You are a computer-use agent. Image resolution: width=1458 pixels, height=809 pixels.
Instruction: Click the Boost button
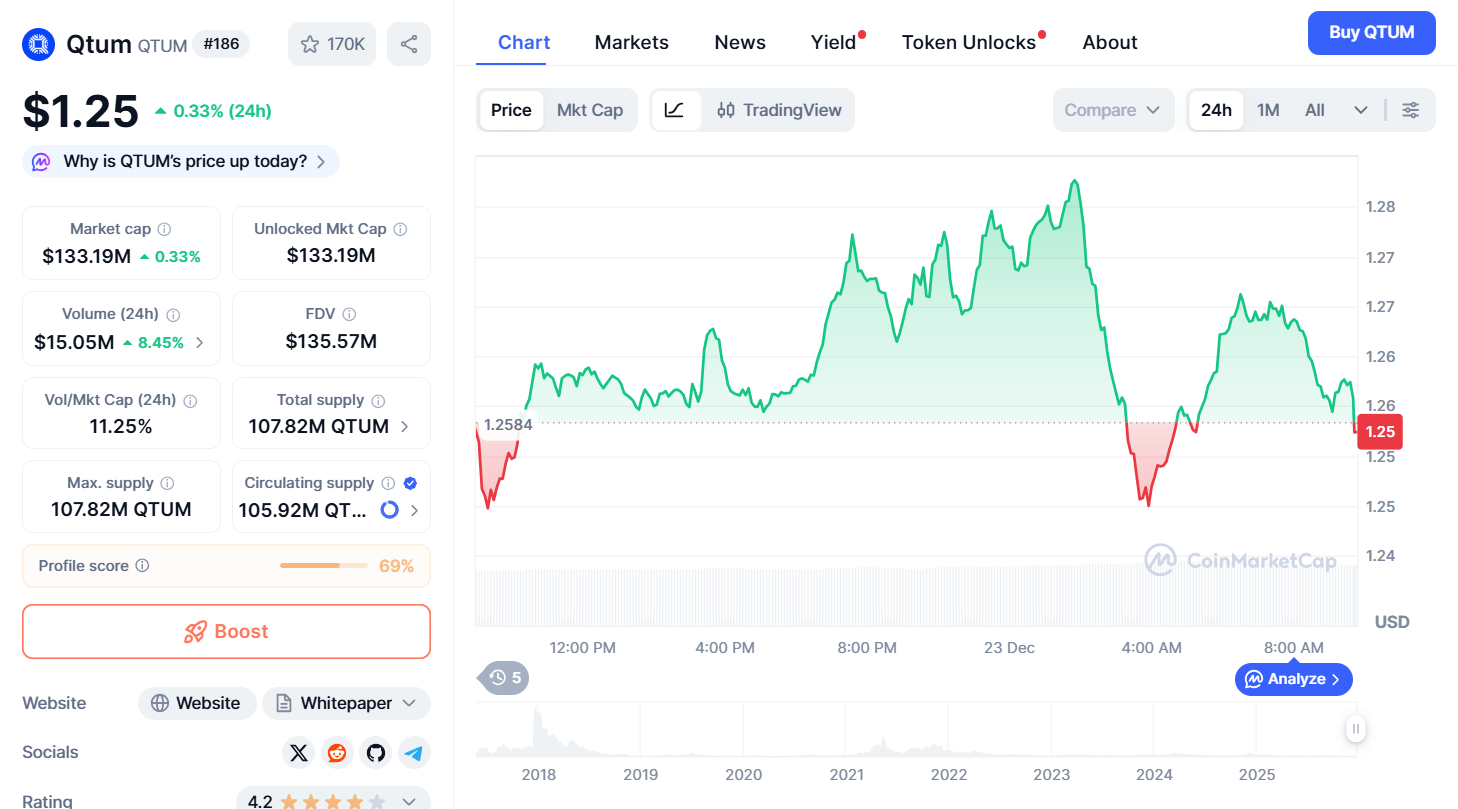click(226, 632)
